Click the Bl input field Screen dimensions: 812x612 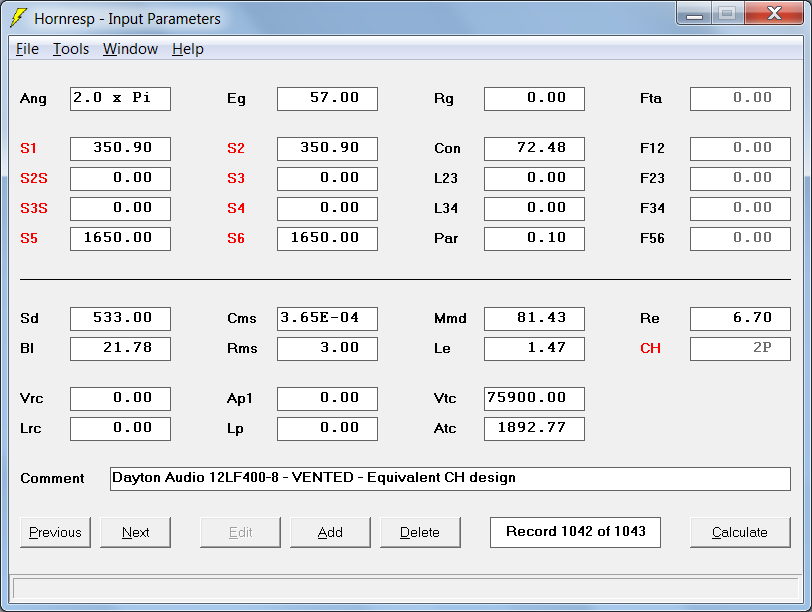pos(120,349)
